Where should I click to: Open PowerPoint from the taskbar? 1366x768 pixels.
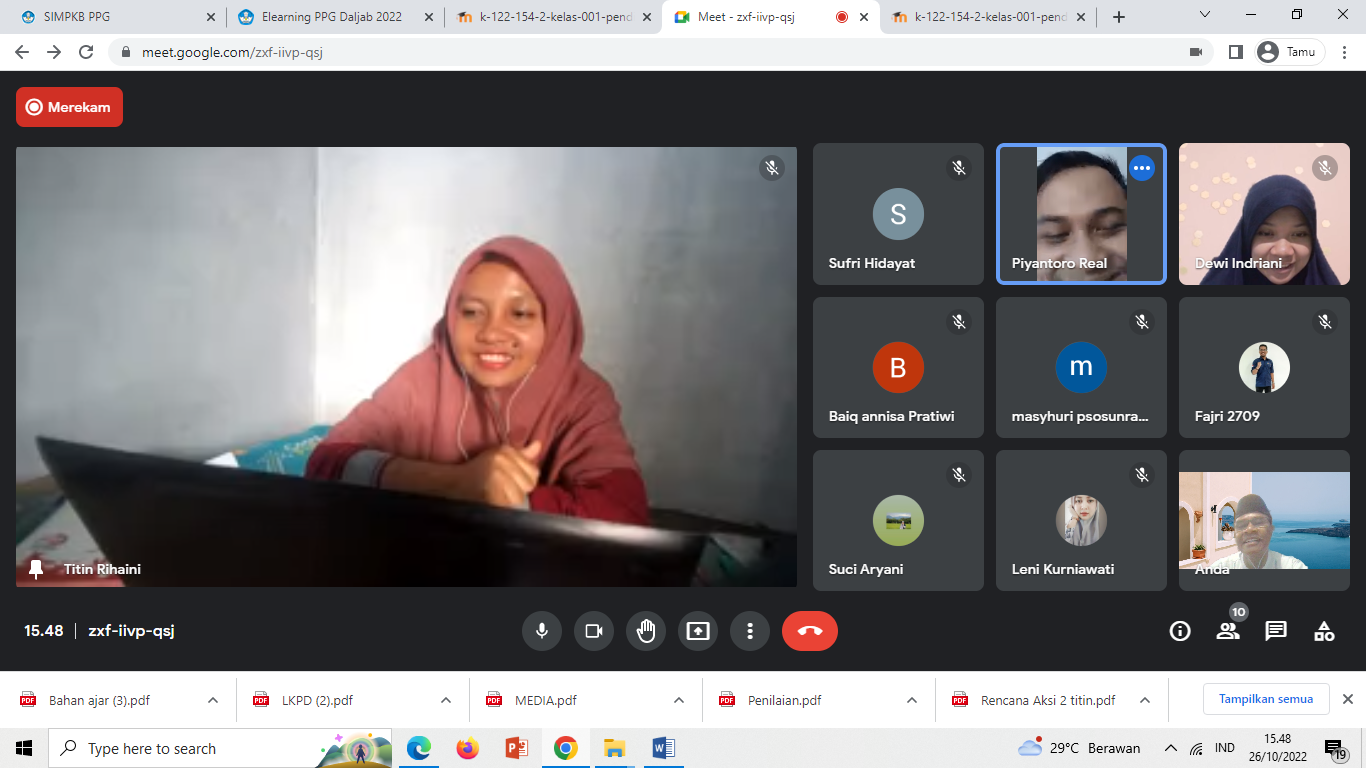coord(516,748)
